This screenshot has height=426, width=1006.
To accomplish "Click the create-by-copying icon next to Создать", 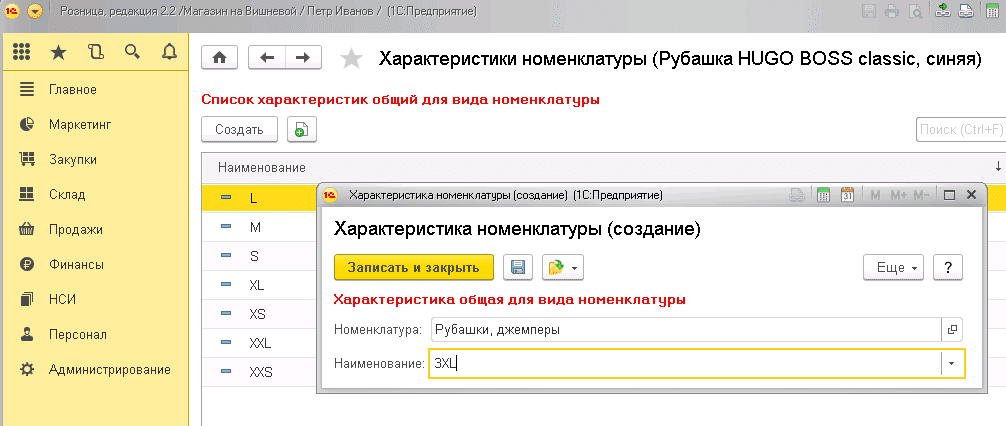I will 301,129.
